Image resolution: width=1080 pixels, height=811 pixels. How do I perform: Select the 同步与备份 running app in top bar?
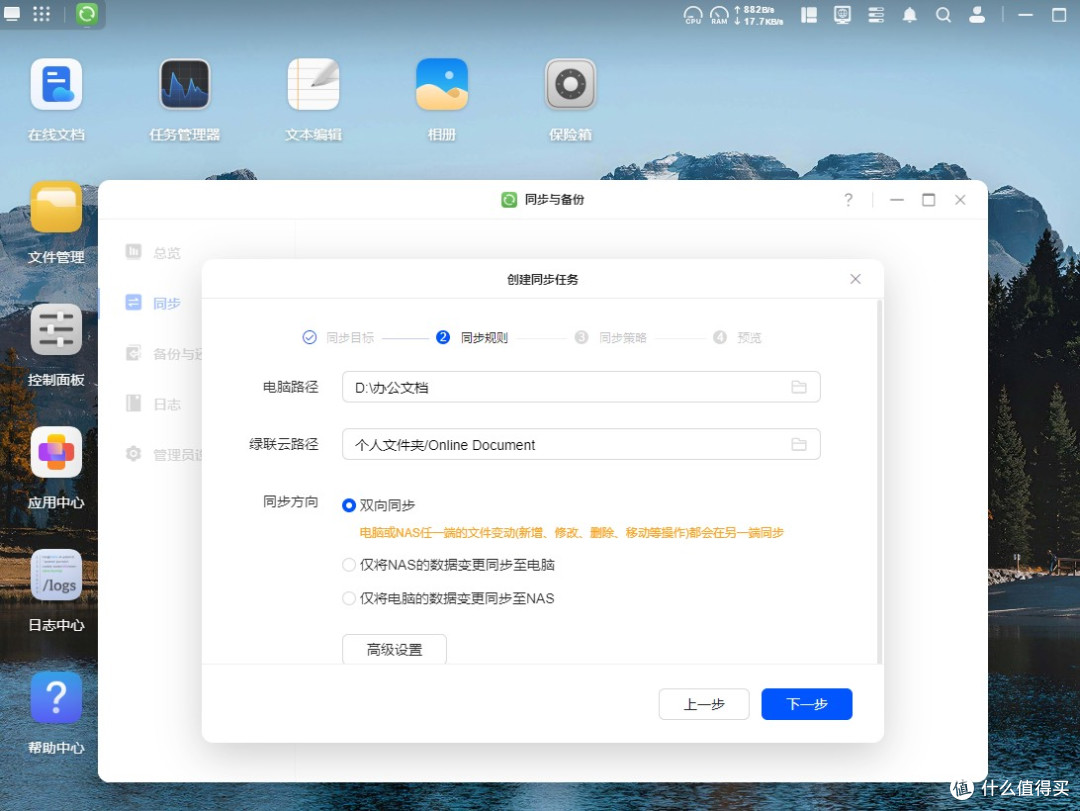87,14
